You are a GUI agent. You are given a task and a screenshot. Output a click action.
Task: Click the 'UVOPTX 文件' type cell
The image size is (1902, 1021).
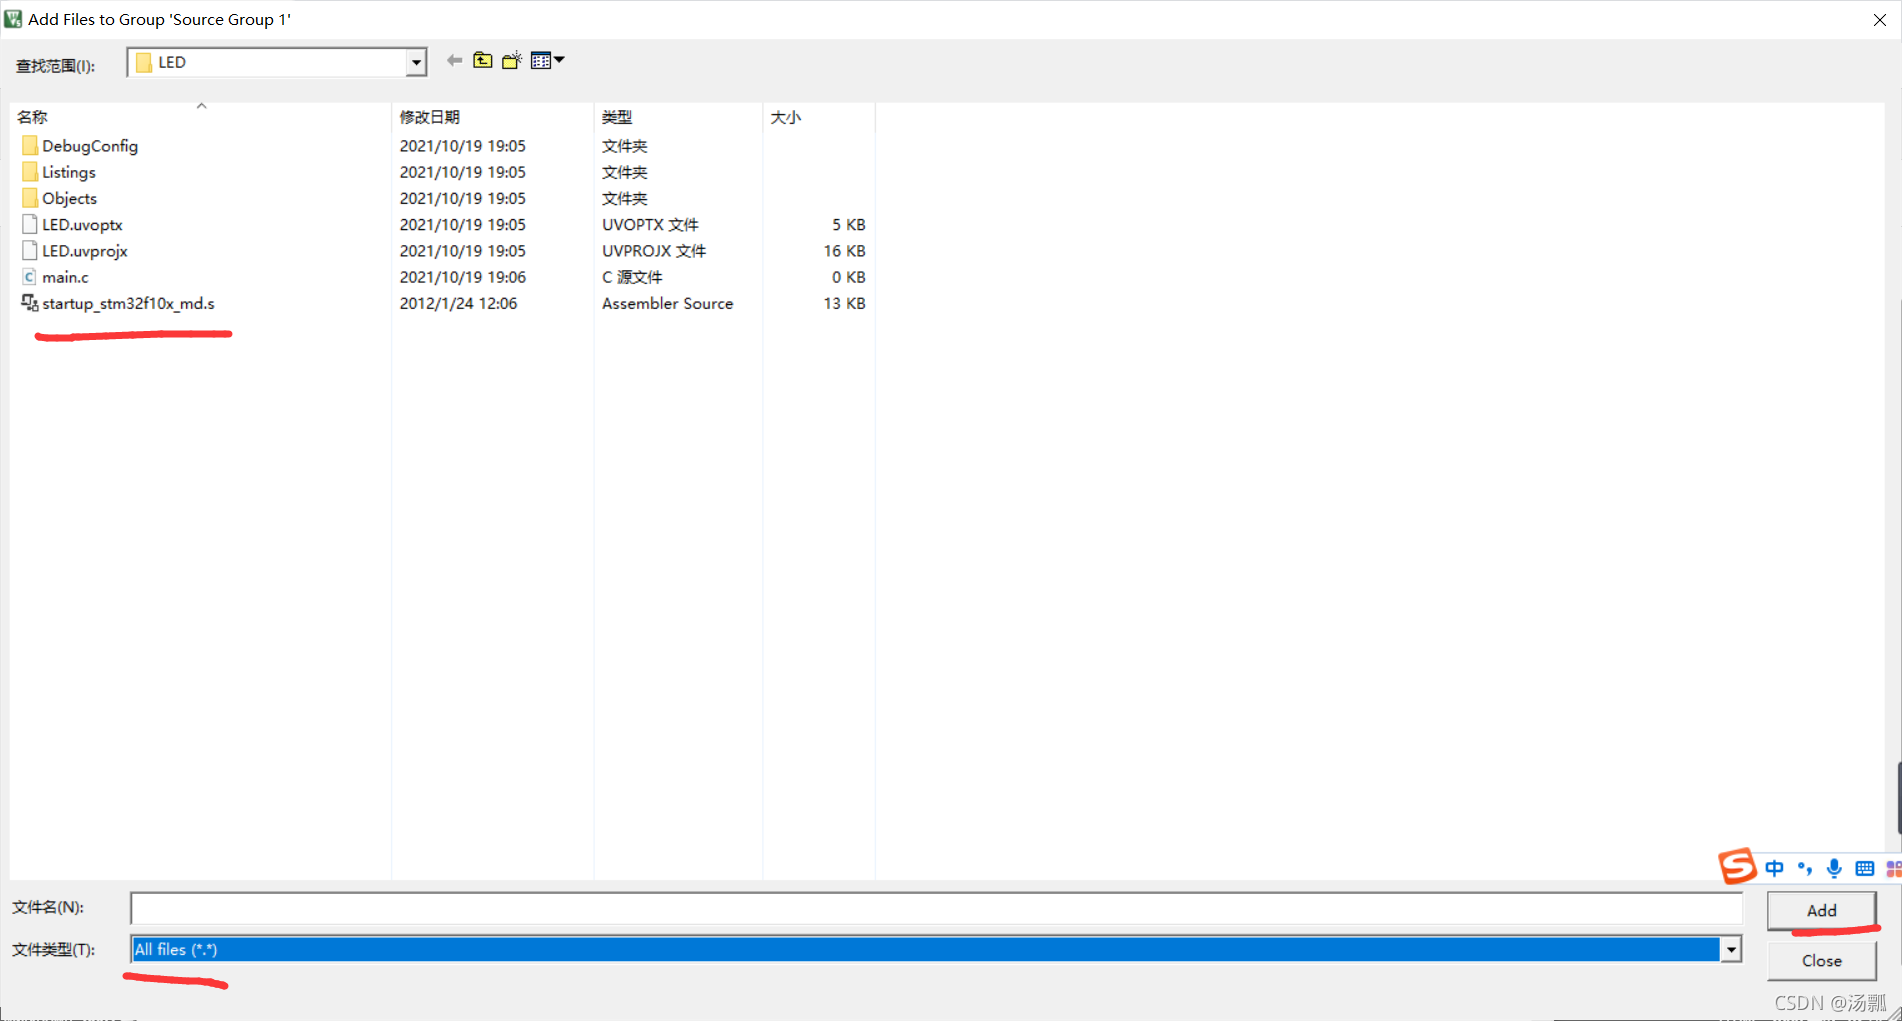tap(650, 225)
